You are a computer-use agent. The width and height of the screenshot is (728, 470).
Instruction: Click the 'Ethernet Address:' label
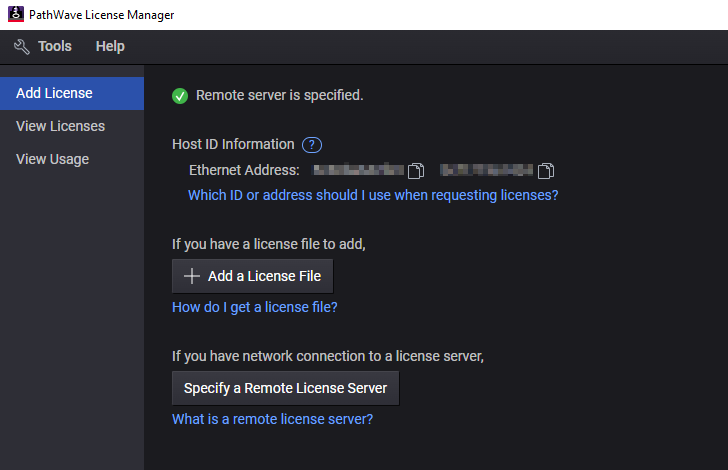point(244,170)
